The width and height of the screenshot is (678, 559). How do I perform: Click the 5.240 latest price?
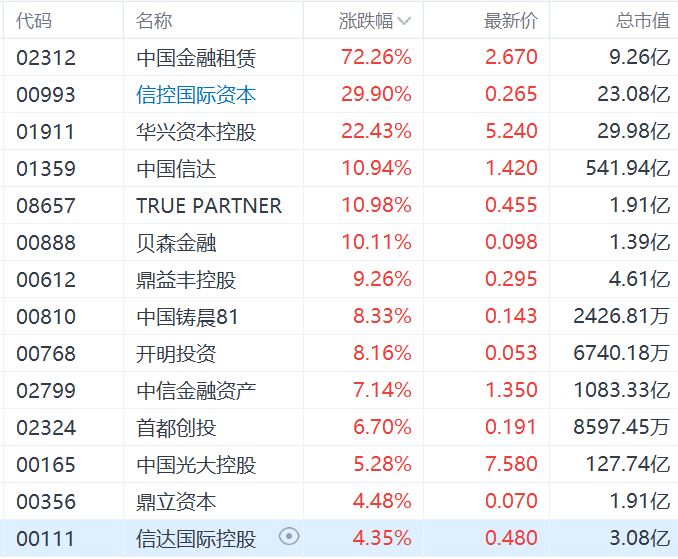tap(511, 131)
